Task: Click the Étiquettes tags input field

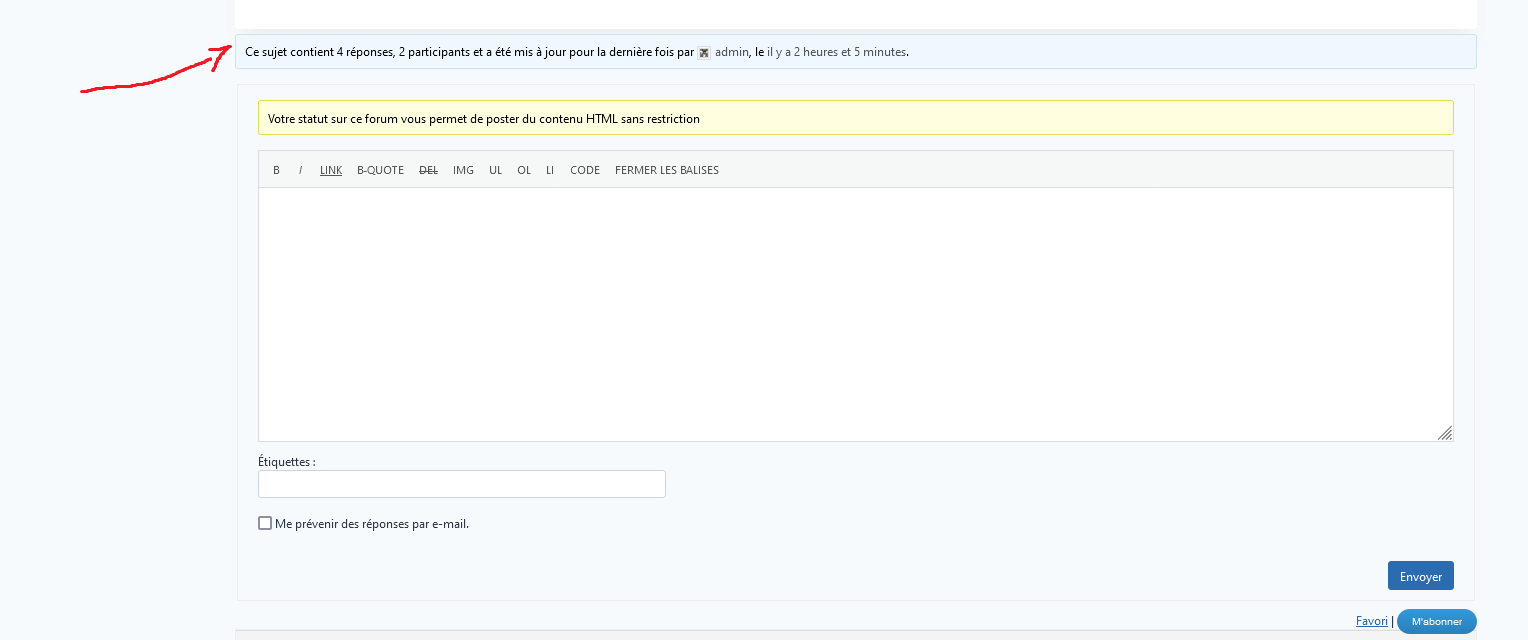Action: tap(462, 484)
